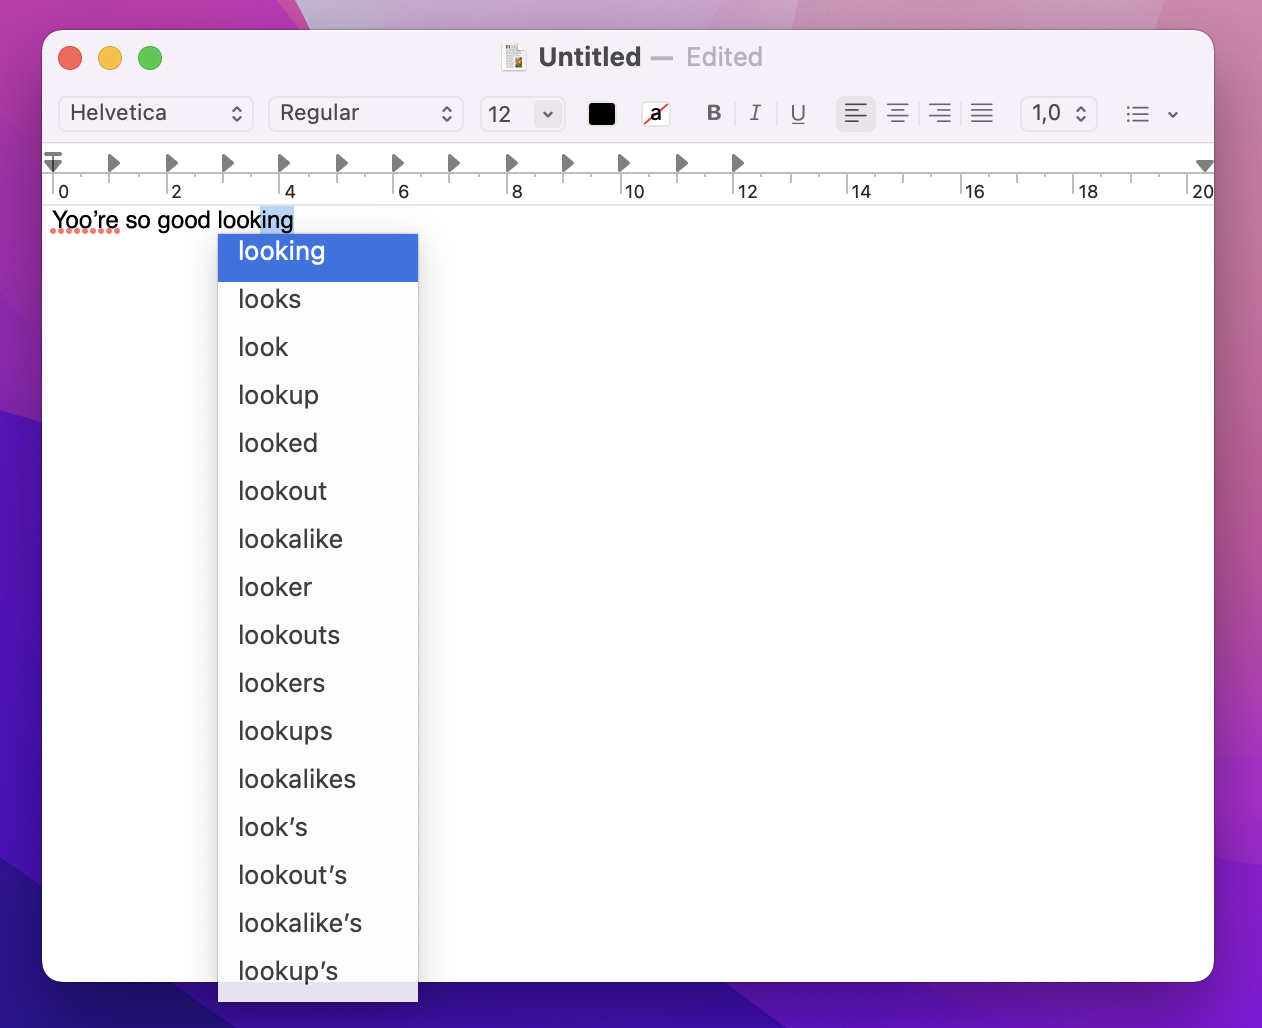Zoom the window with green button

pos(150,58)
